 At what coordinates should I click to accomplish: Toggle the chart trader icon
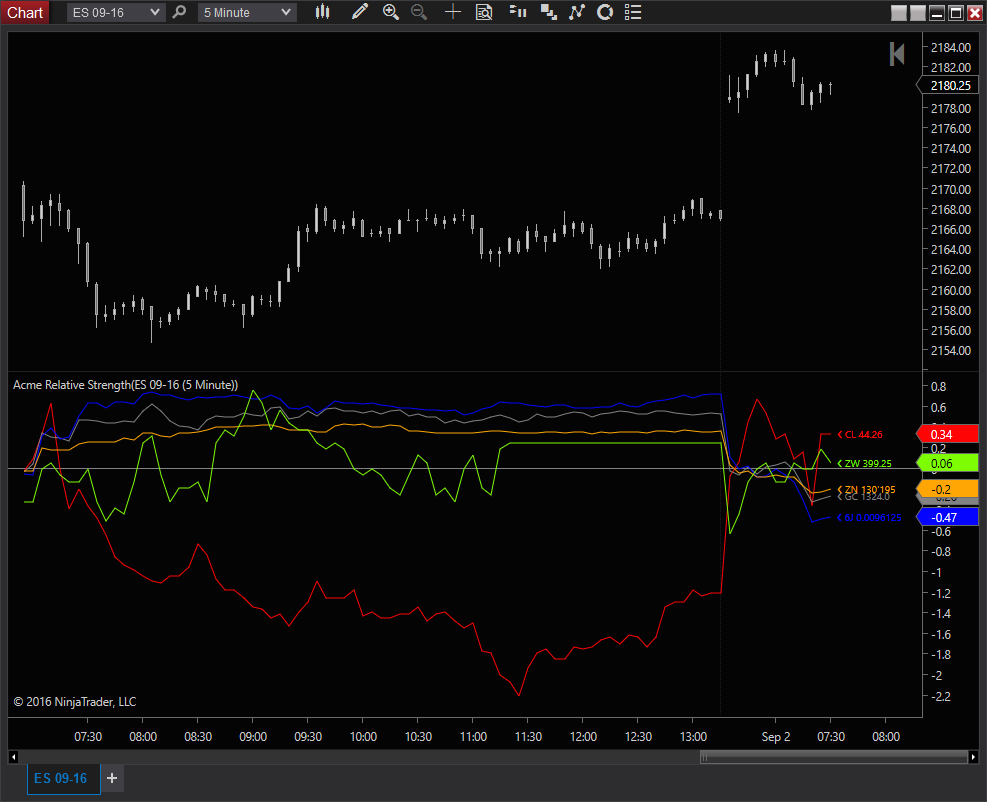pos(518,12)
